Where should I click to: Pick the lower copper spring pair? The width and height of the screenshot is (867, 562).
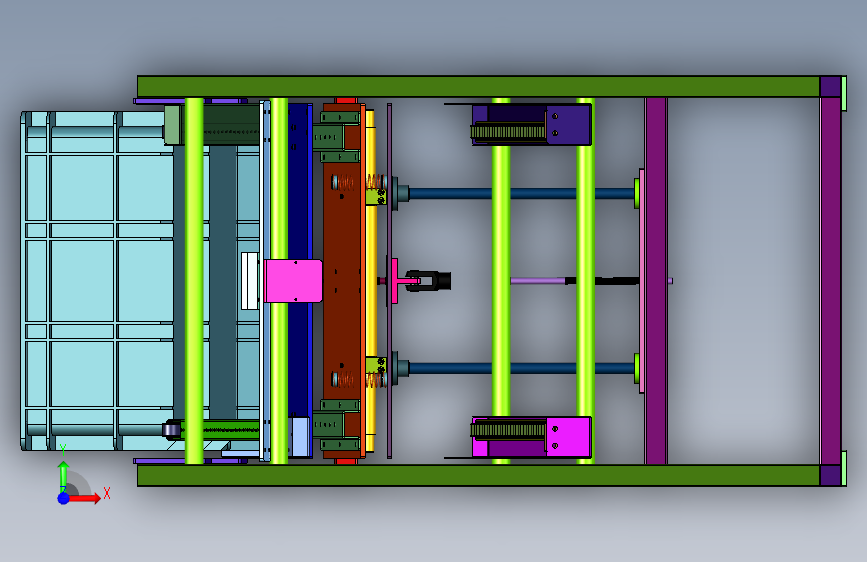tap(359, 379)
